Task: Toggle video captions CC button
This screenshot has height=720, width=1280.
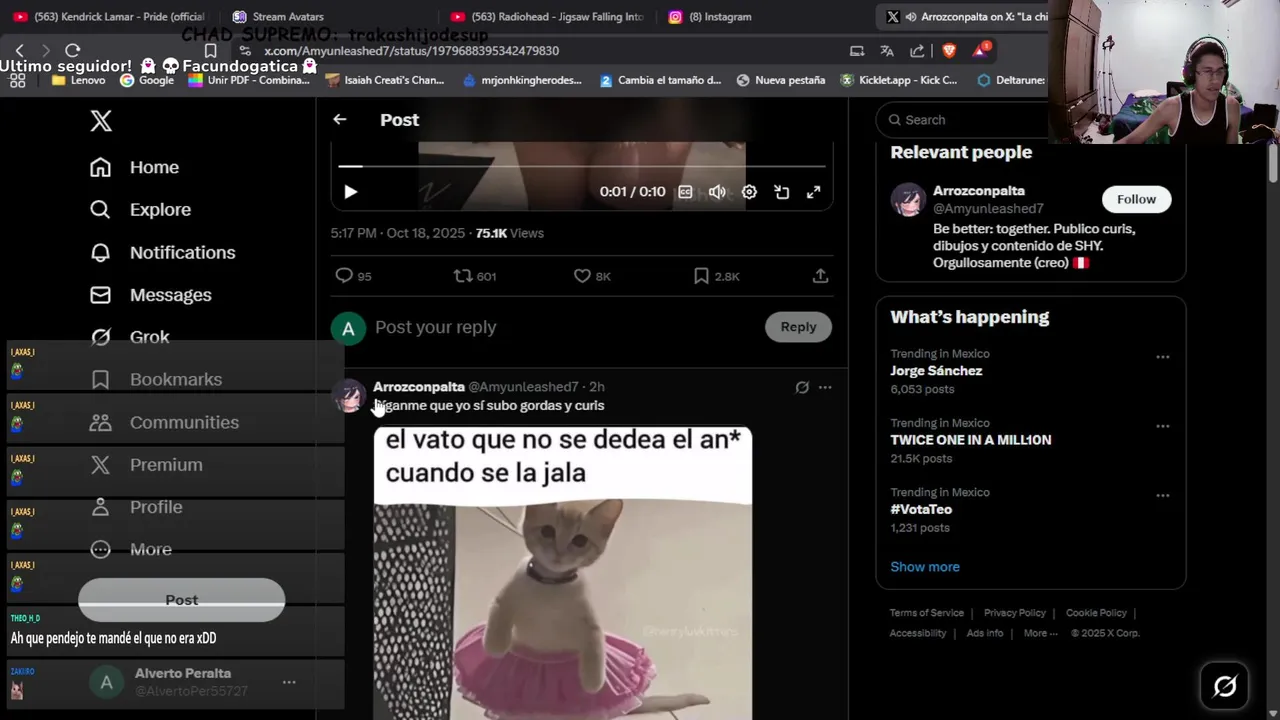Action: click(685, 192)
